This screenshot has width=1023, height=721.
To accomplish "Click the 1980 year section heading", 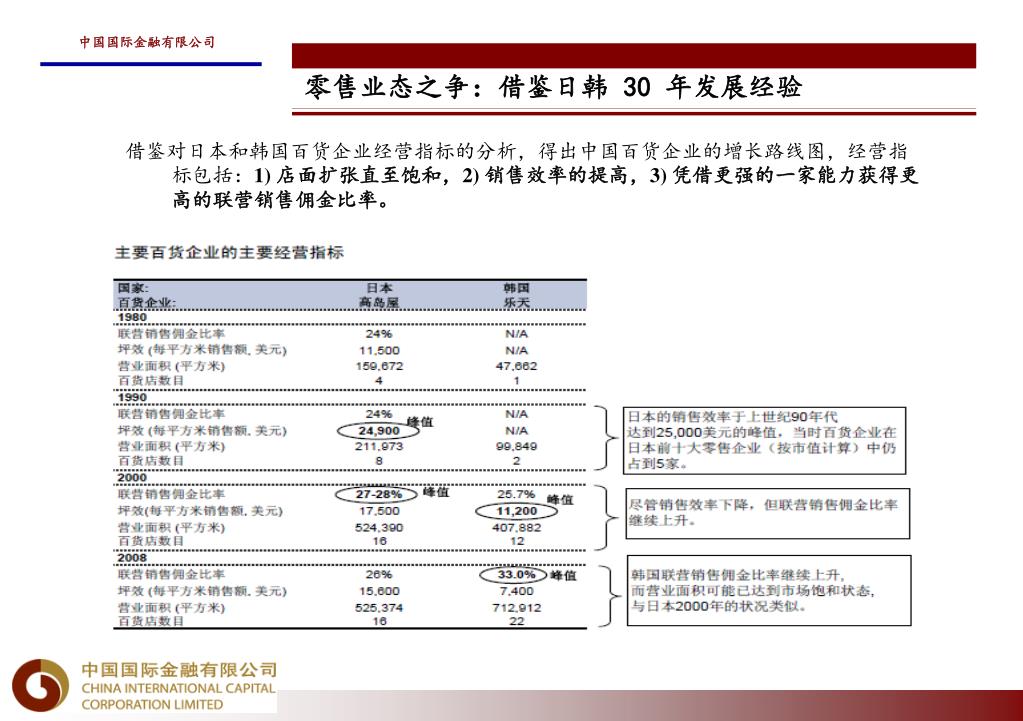I will (x=132, y=317).
